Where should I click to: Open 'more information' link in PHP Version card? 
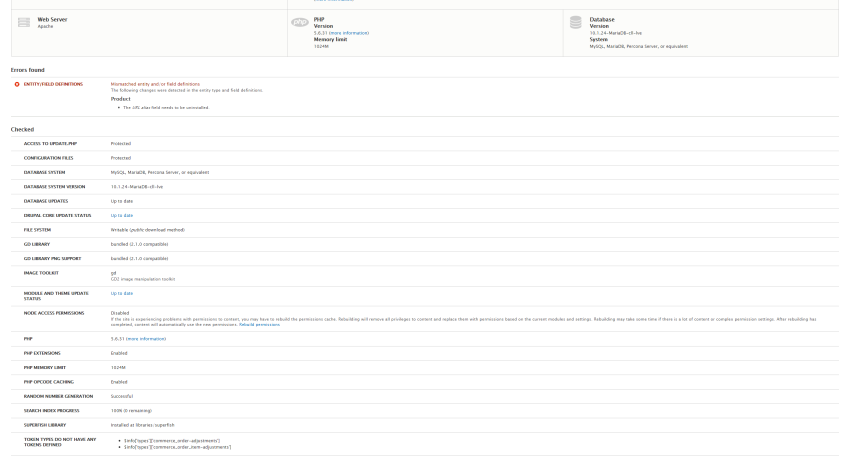(349, 33)
